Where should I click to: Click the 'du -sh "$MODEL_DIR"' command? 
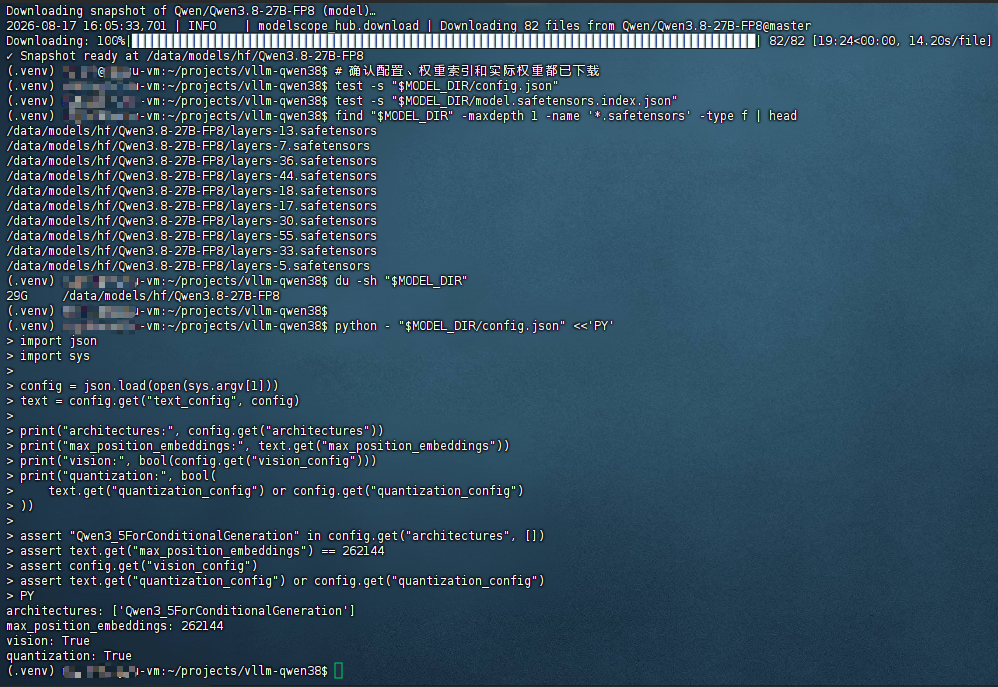[402, 281]
